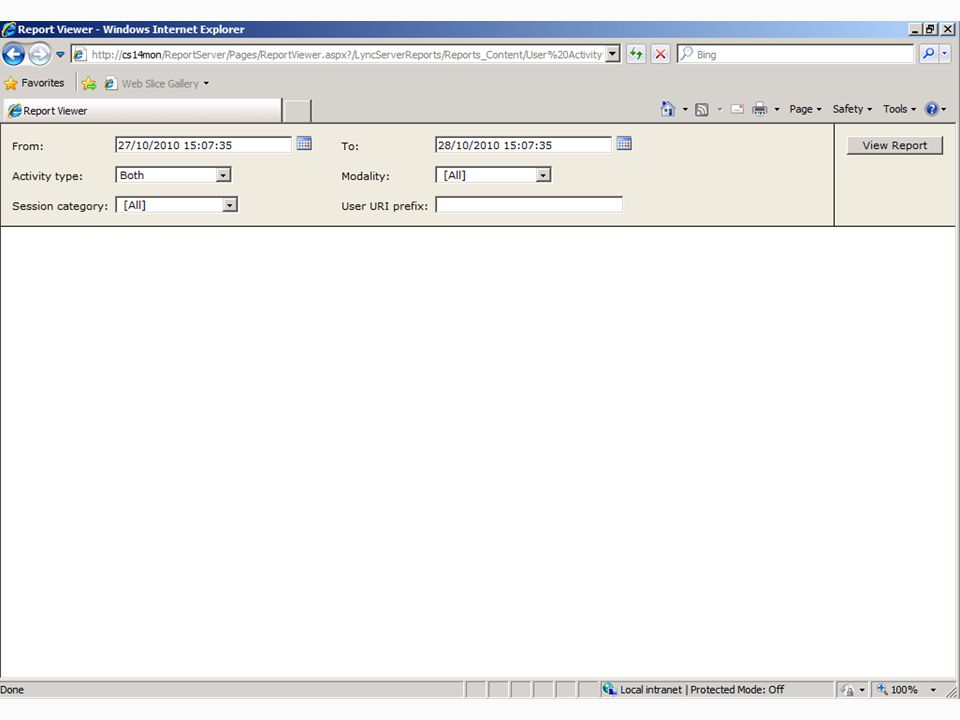This screenshot has height=720, width=960.
Task: Click the red Stop loading icon
Action: [660, 54]
